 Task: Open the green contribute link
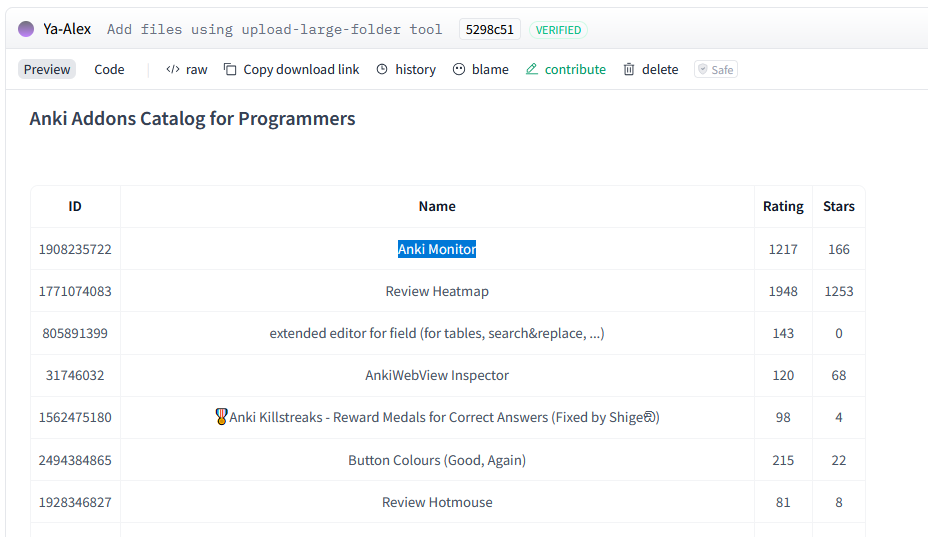point(575,69)
